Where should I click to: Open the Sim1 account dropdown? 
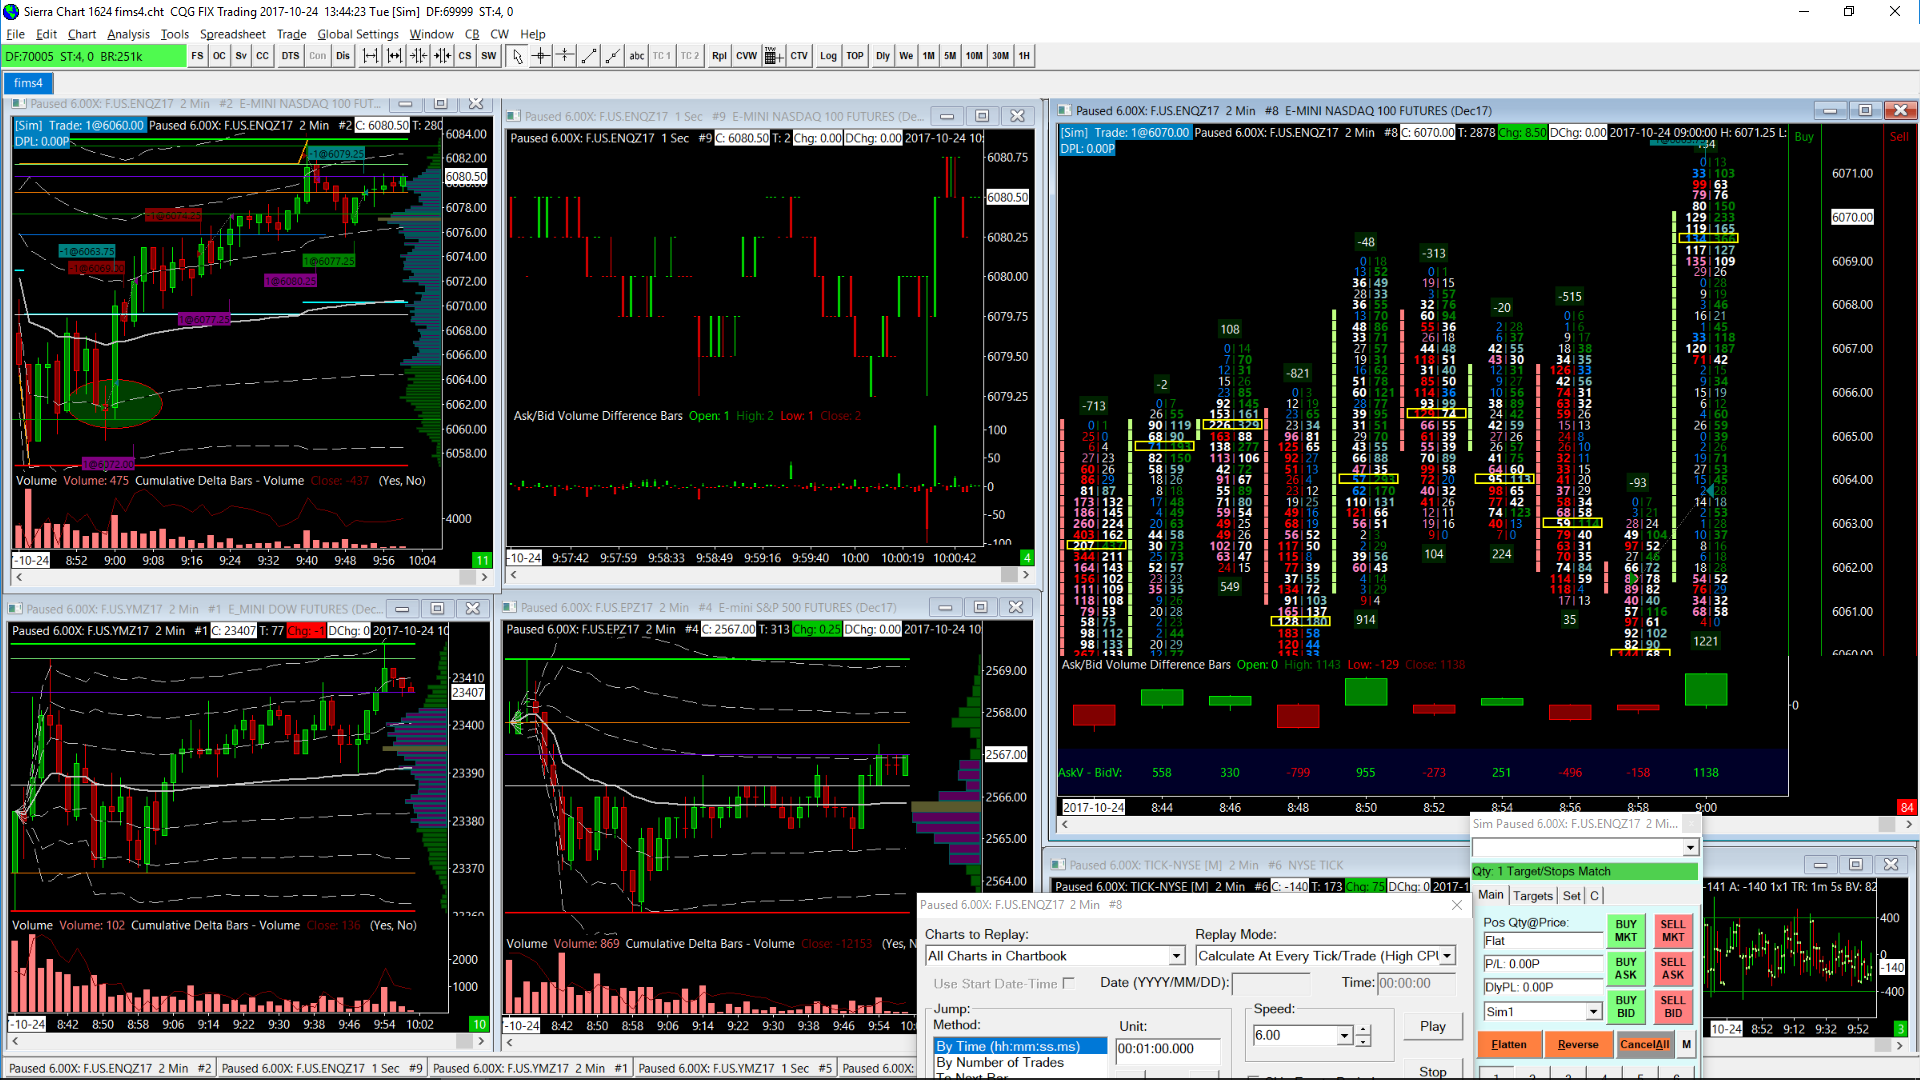click(x=1593, y=1012)
